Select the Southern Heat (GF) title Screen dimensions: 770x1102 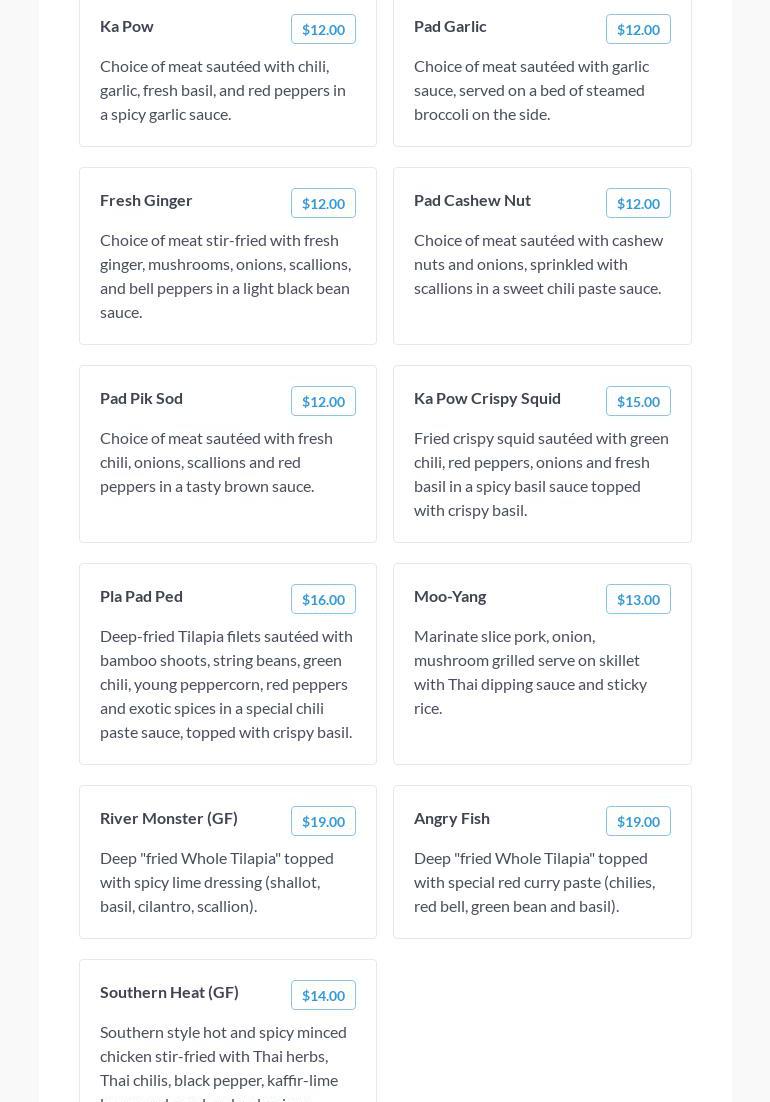point(169,992)
